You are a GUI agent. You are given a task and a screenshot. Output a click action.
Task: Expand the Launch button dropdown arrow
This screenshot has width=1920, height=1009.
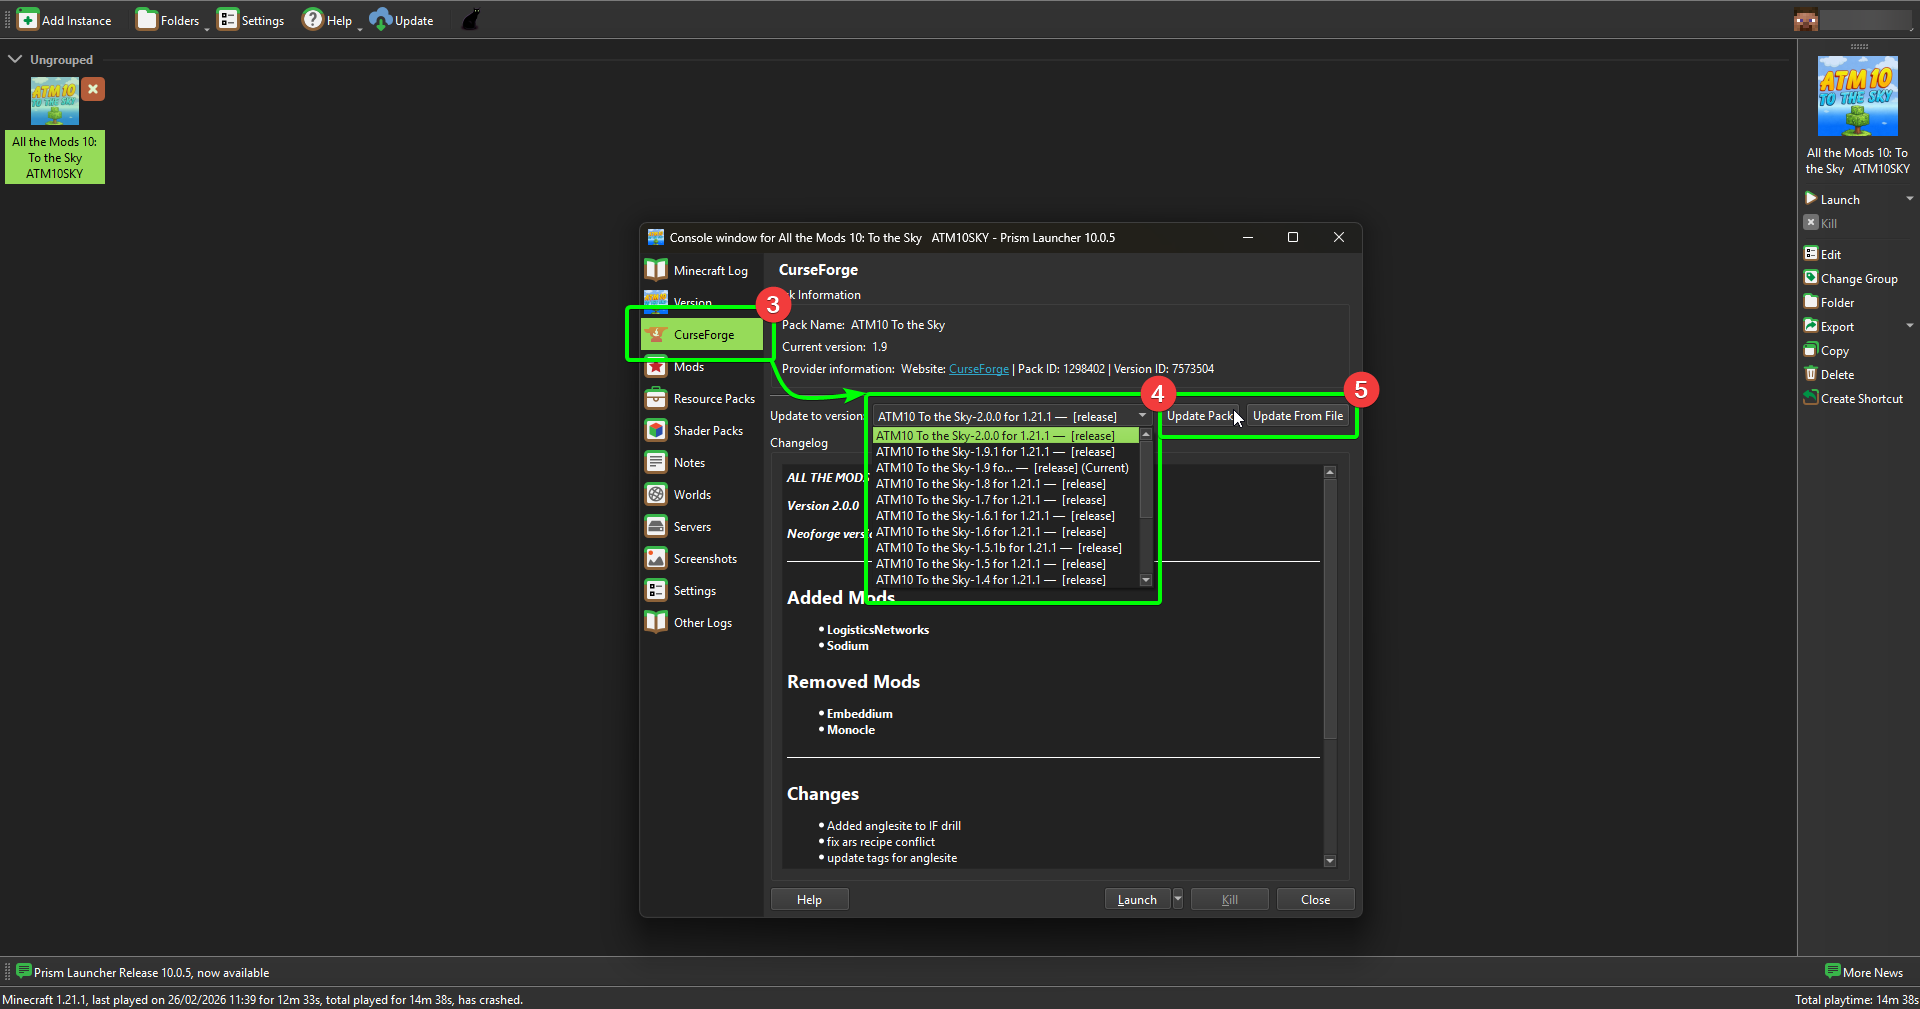(x=1177, y=899)
